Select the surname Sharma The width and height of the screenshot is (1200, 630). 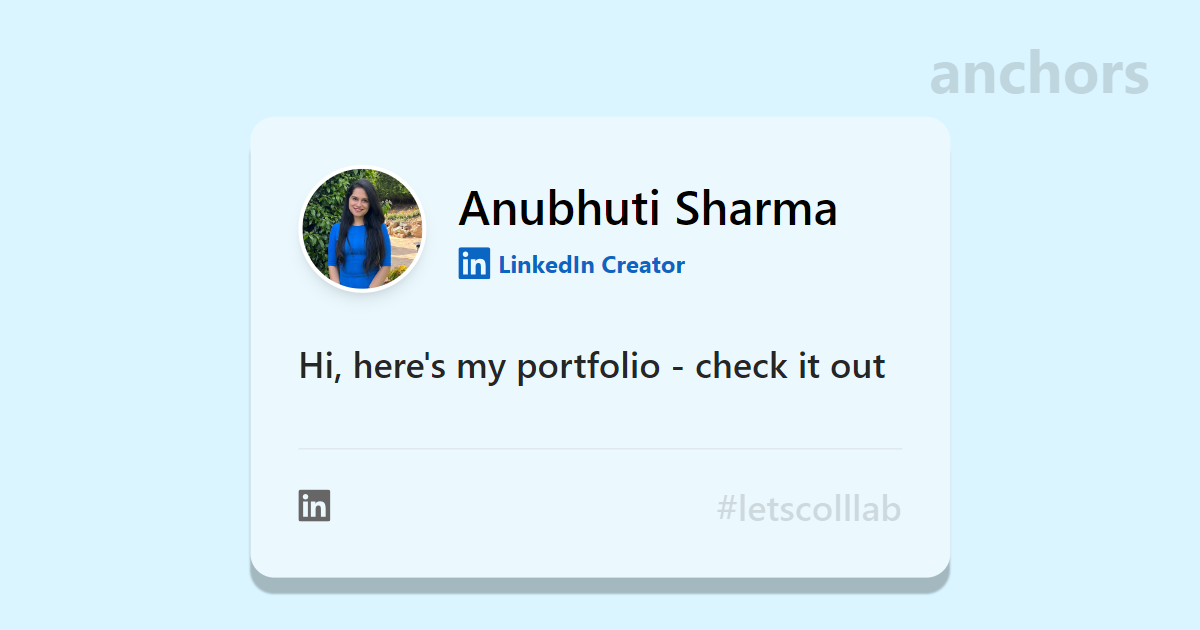[x=756, y=208]
